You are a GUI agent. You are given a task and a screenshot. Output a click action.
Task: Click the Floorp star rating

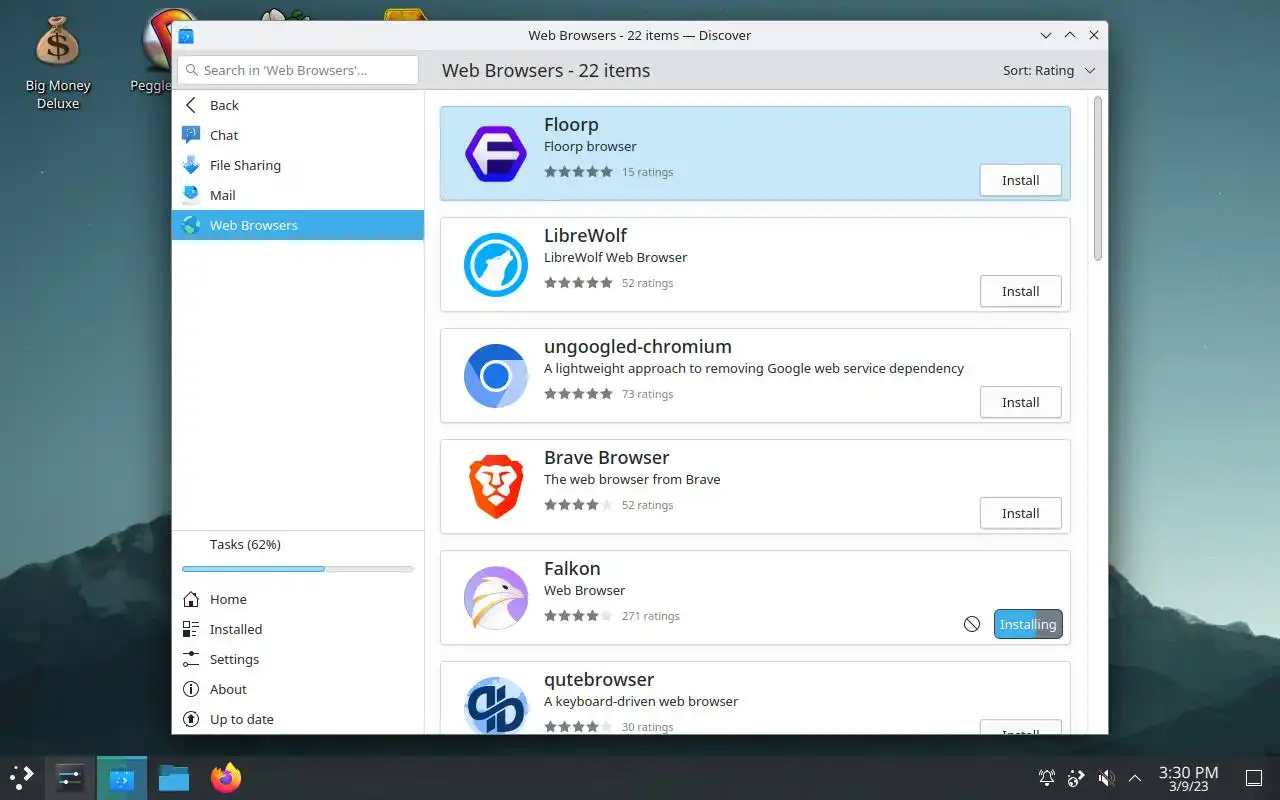[x=578, y=172]
